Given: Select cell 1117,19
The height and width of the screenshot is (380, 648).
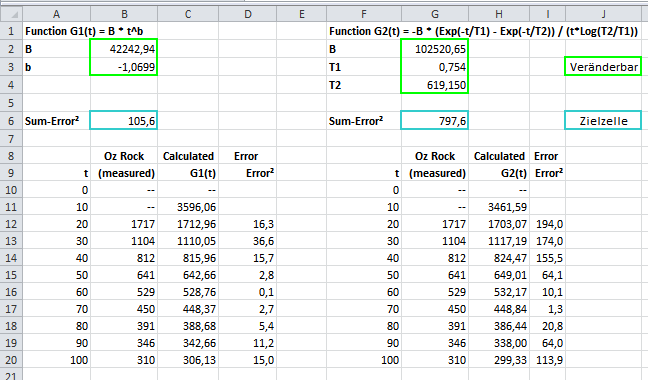Looking at the screenshot, I should click(499, 241).
